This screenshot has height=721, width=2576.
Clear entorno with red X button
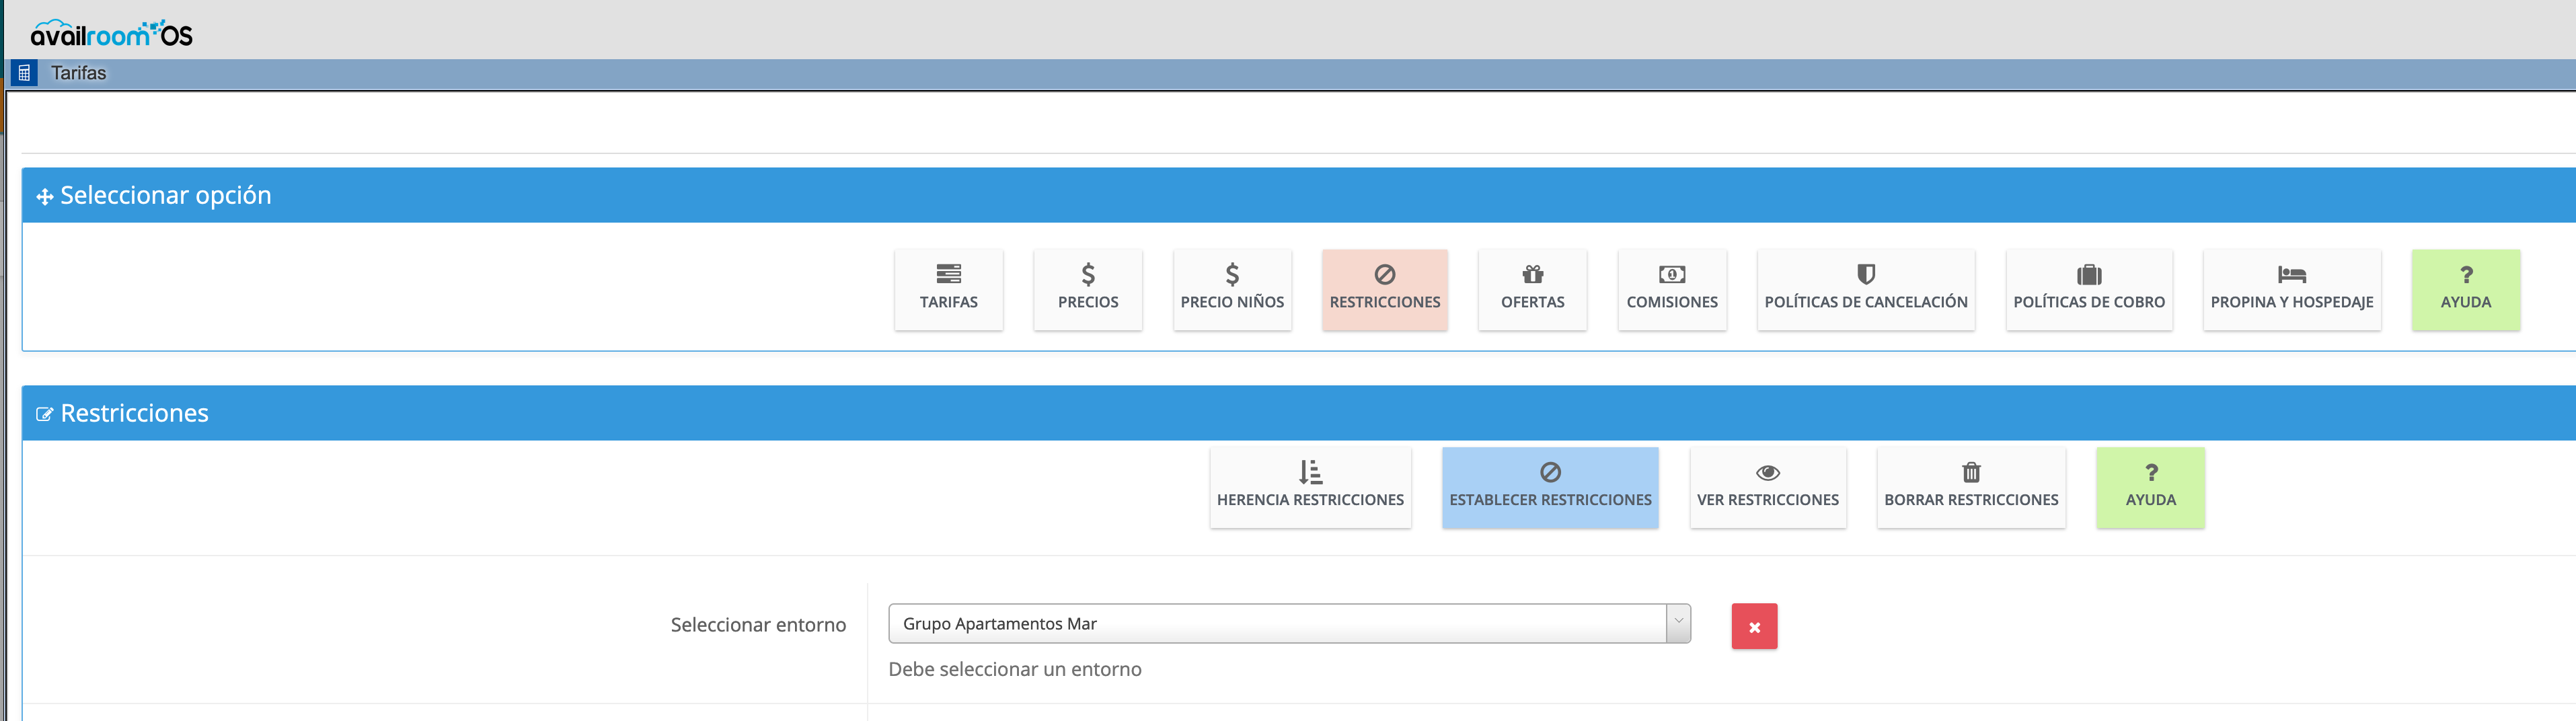click(x=1754, y=626)
